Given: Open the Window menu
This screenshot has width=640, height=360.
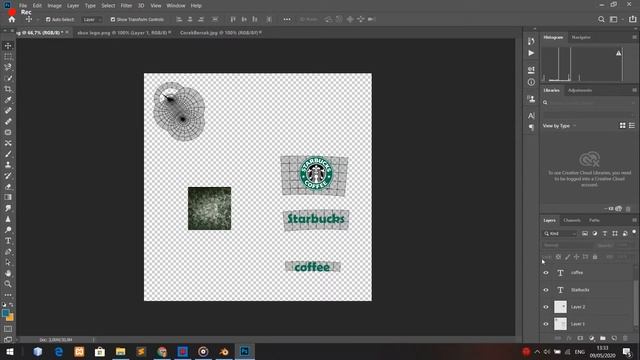Looking at the screenshot, I should point(176,6).
